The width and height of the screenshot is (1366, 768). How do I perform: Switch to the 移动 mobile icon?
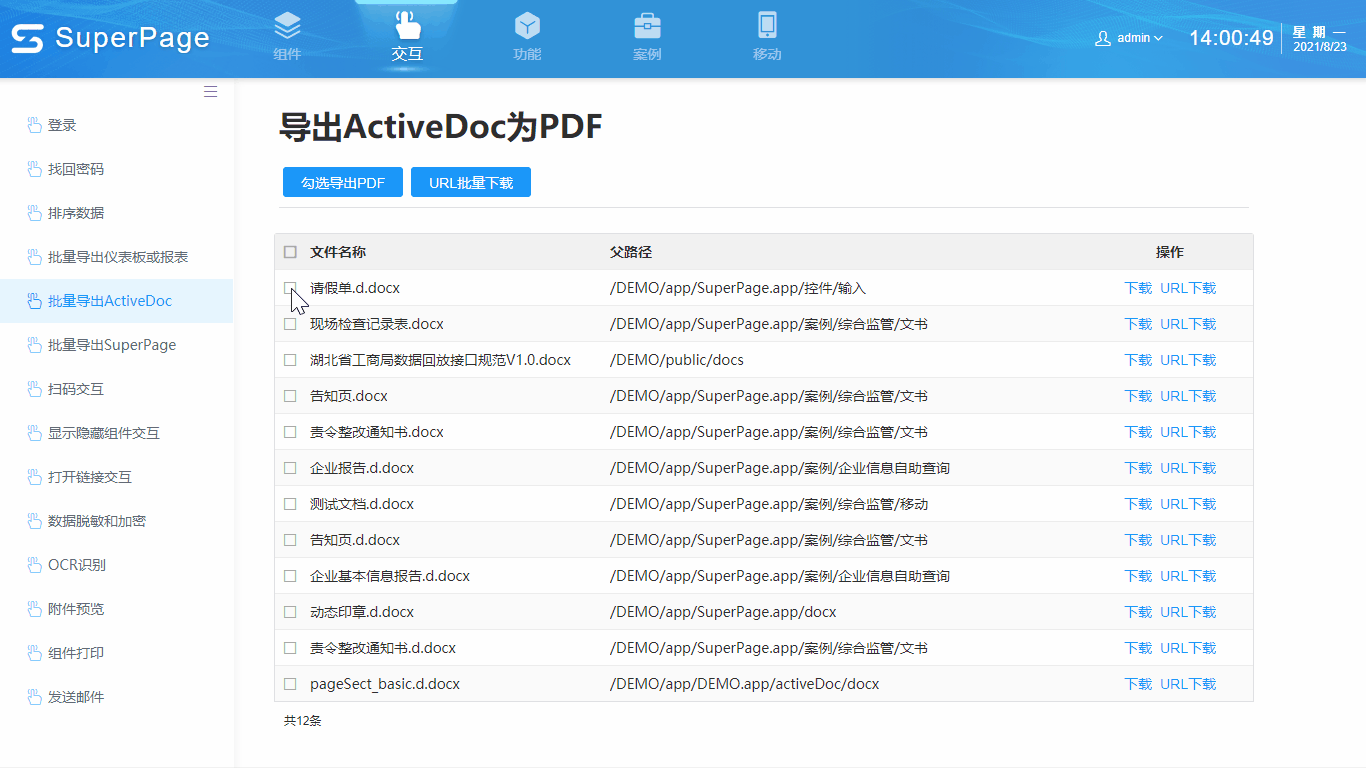point(767,26)
